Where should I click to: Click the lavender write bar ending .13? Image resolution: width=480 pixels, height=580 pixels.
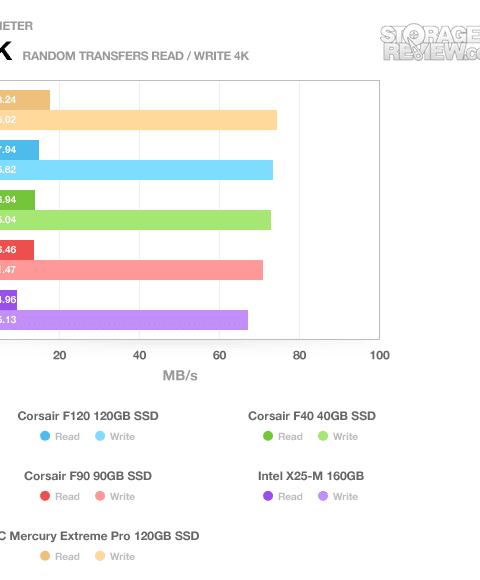[x=124, y=320]
